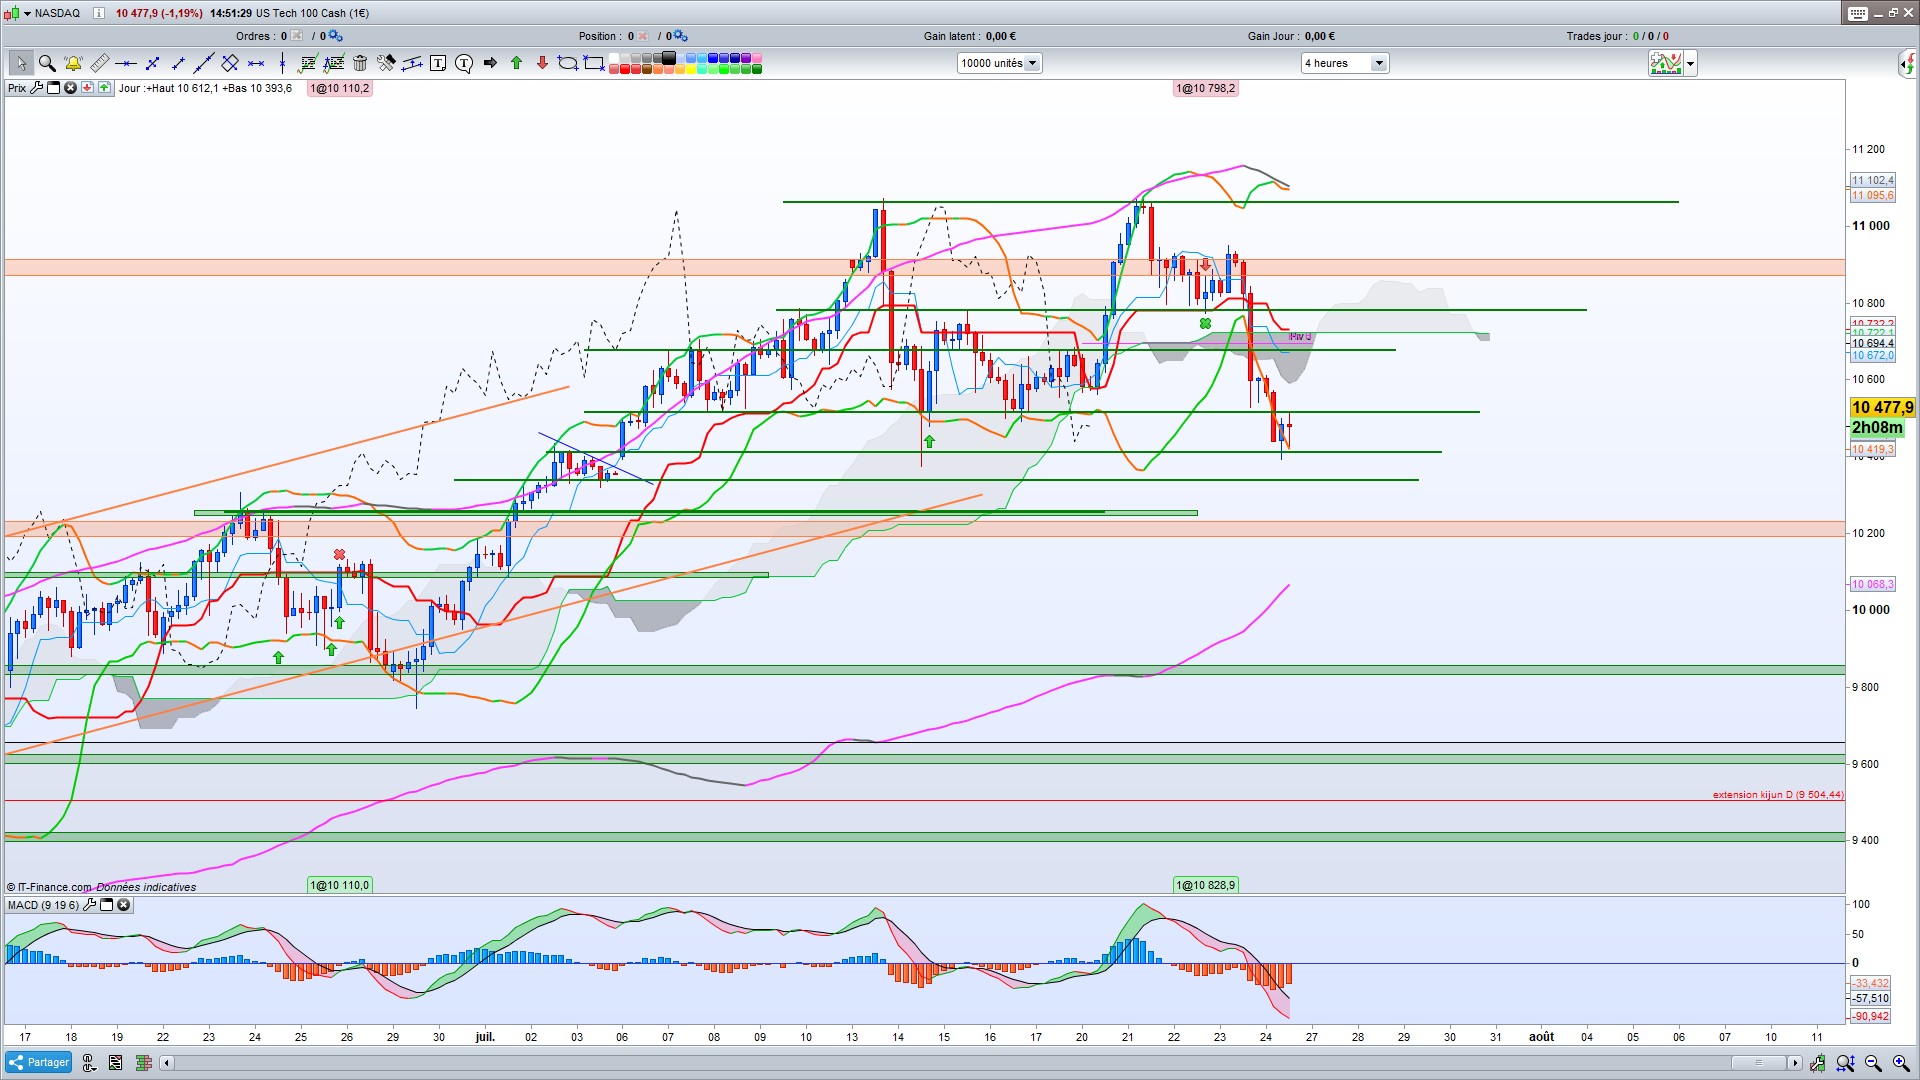Open order settings gear beside Ordres
Viewport: 1920px width, 1080px height.
[335, 36]
